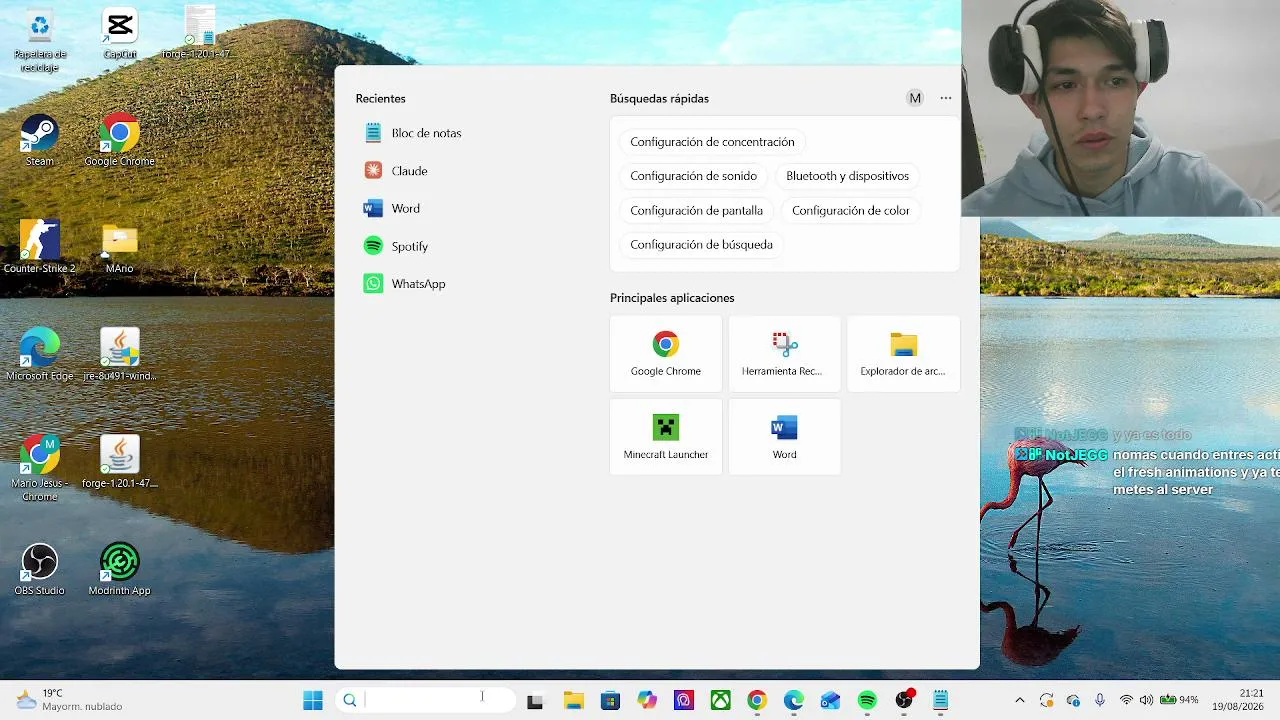This screenshot has height=720, width=1280.
Task: Select the jre-8u491 Java installer icon
Action: pyautogui.click(x=119, y=354)
